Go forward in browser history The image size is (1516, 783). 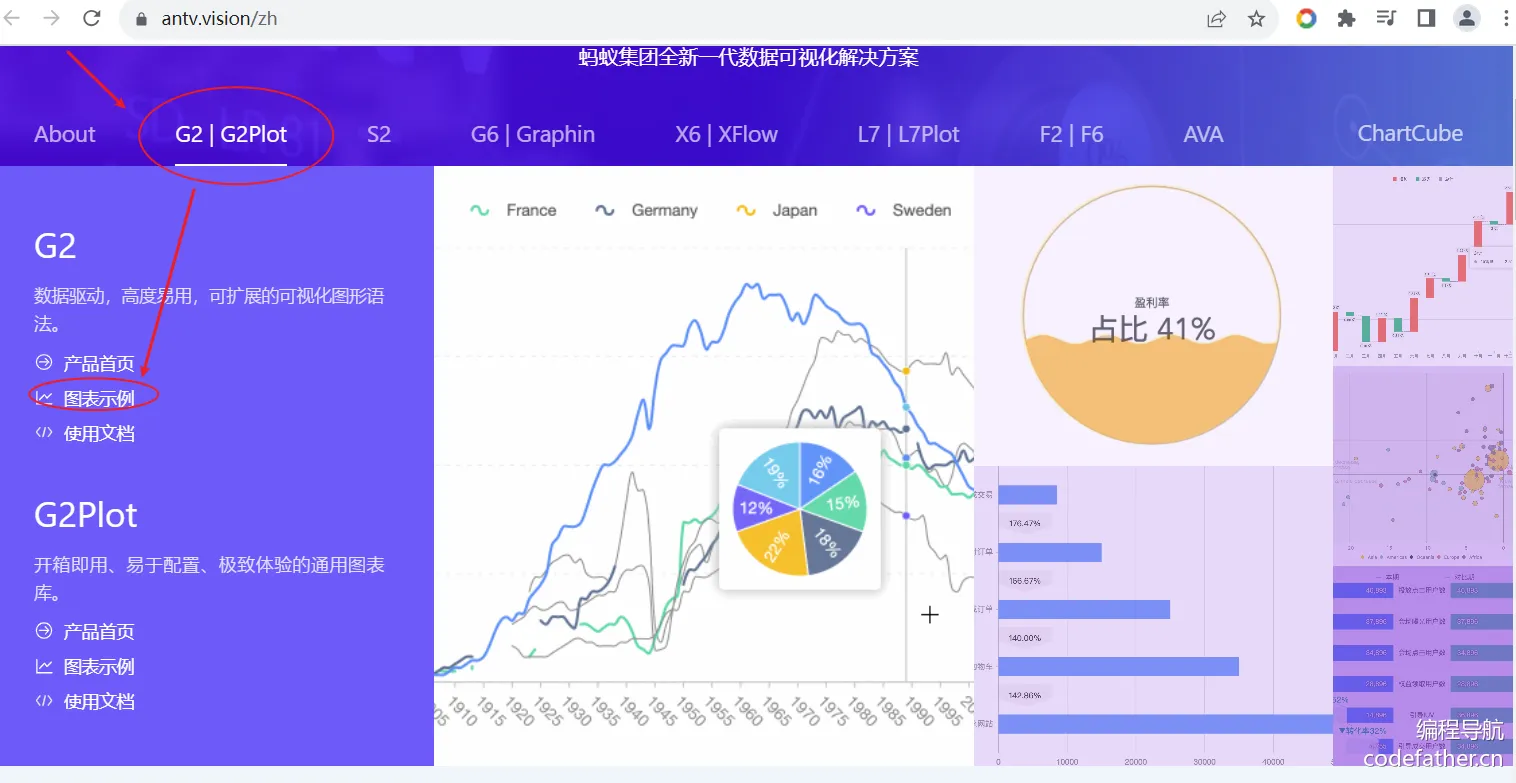[x=52, y=18]
